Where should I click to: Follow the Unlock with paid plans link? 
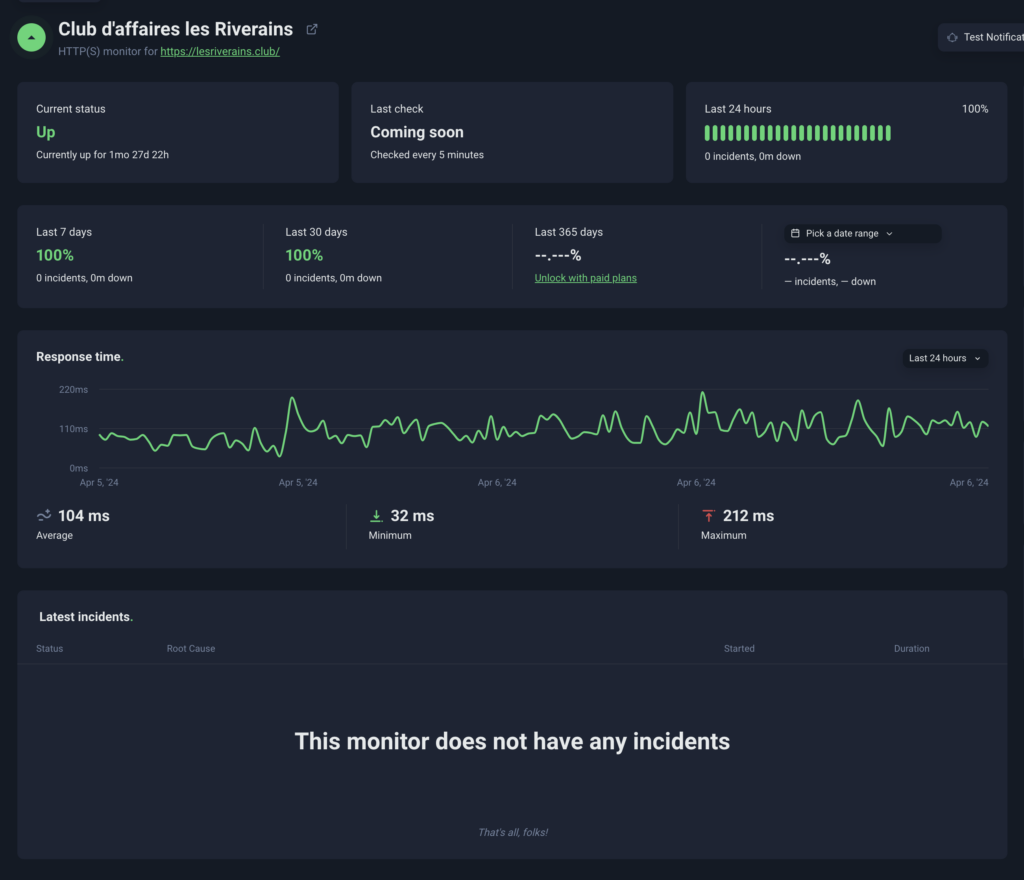click(x=585, y=278)
